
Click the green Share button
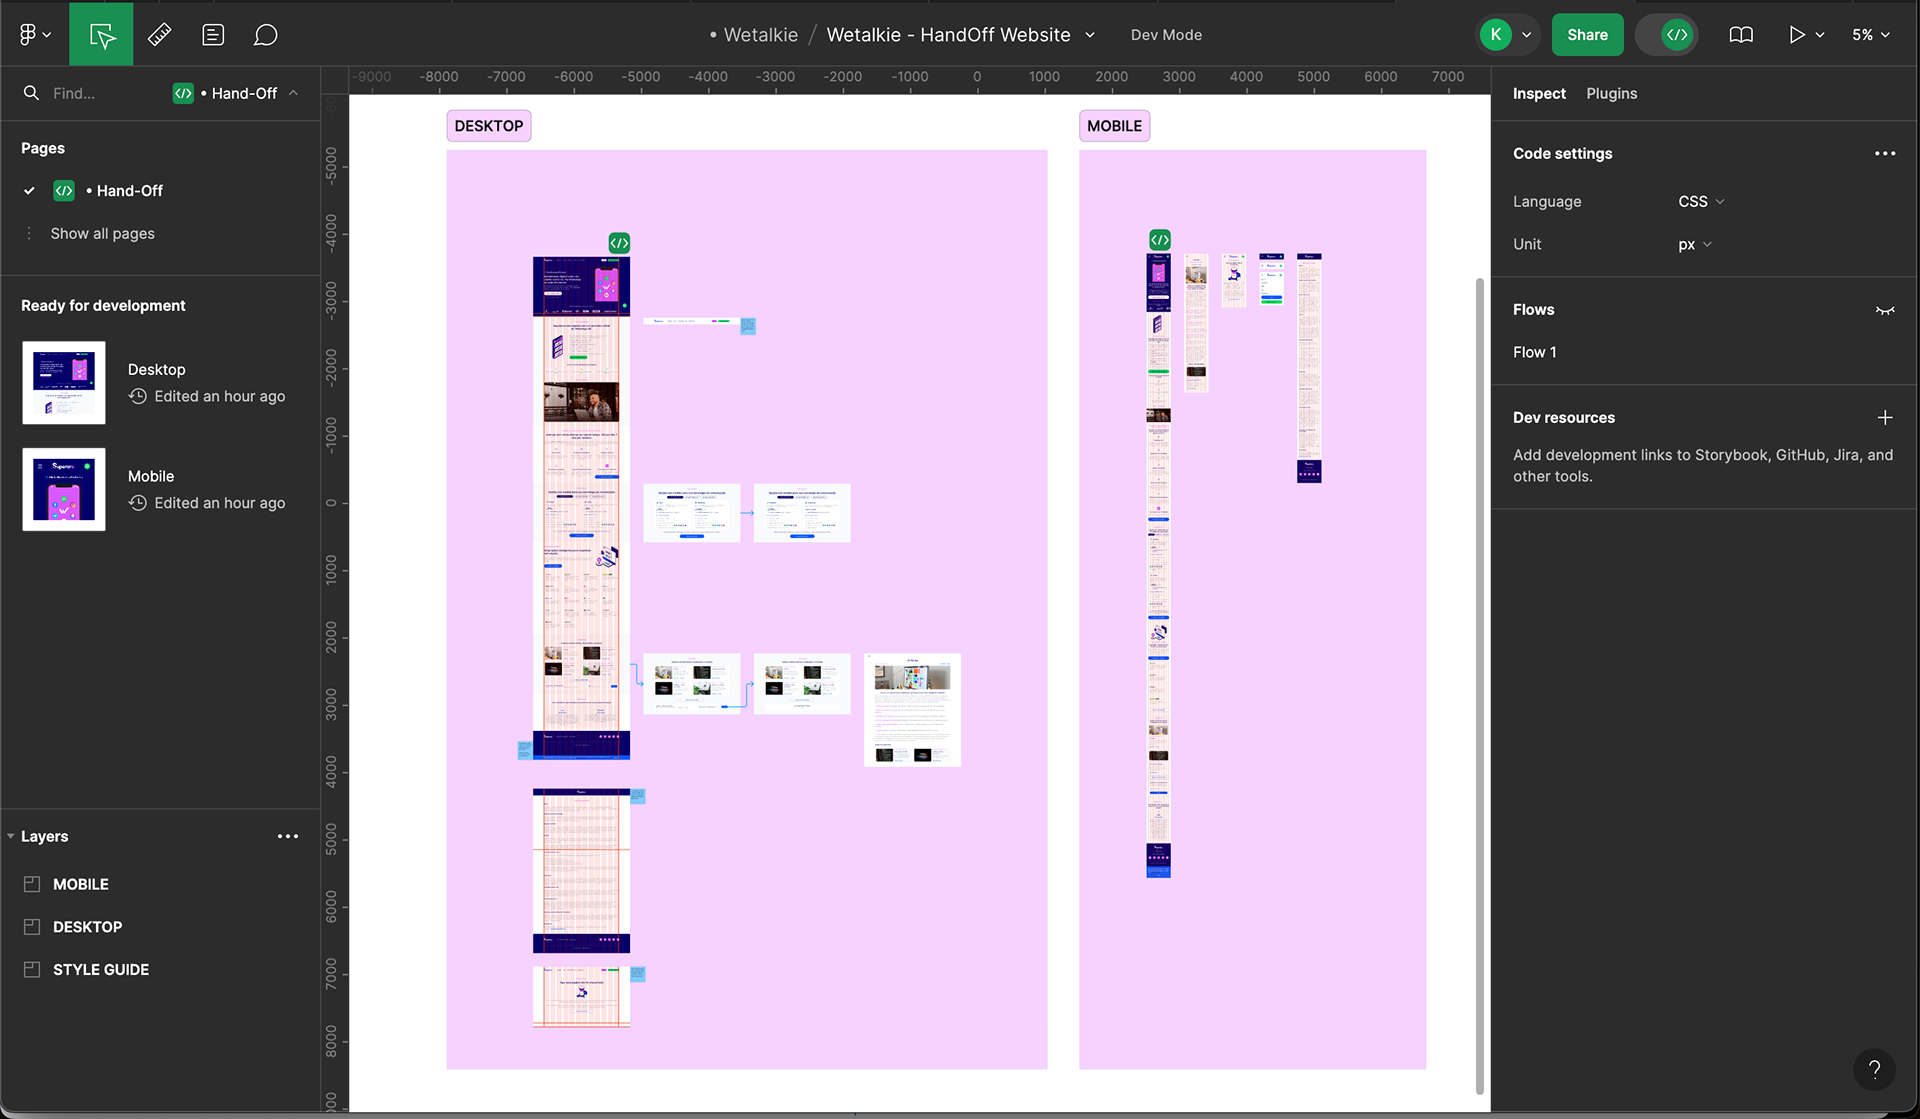(x=1587, y=34)
